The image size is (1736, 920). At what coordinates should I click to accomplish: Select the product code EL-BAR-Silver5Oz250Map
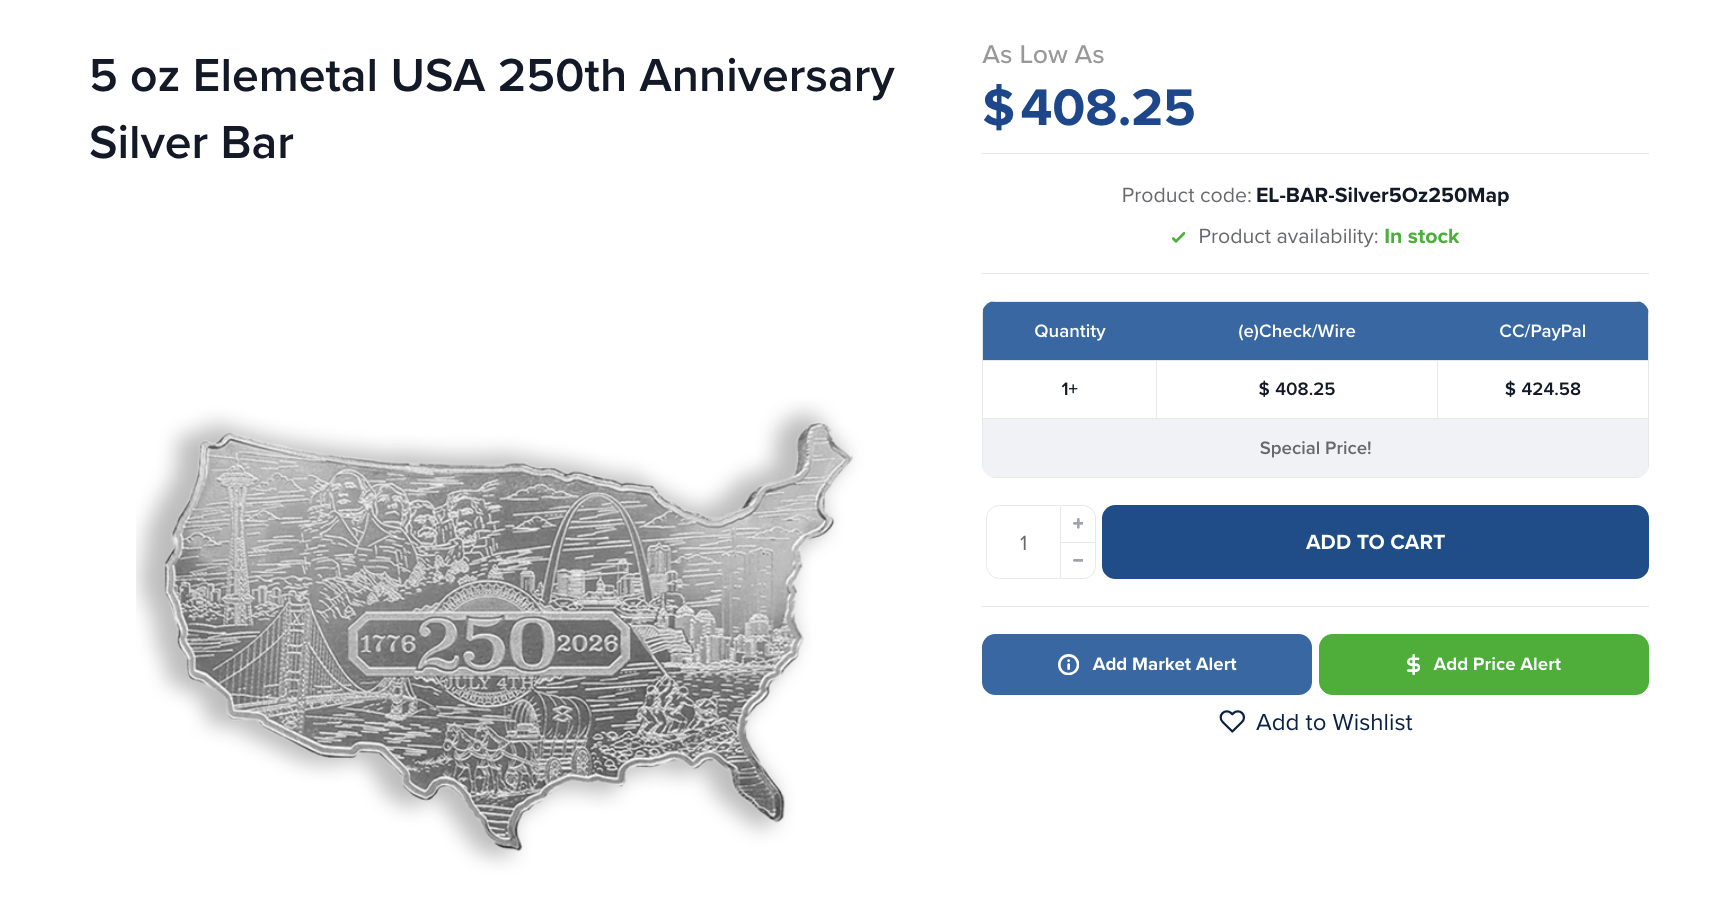click(1382, 195)
